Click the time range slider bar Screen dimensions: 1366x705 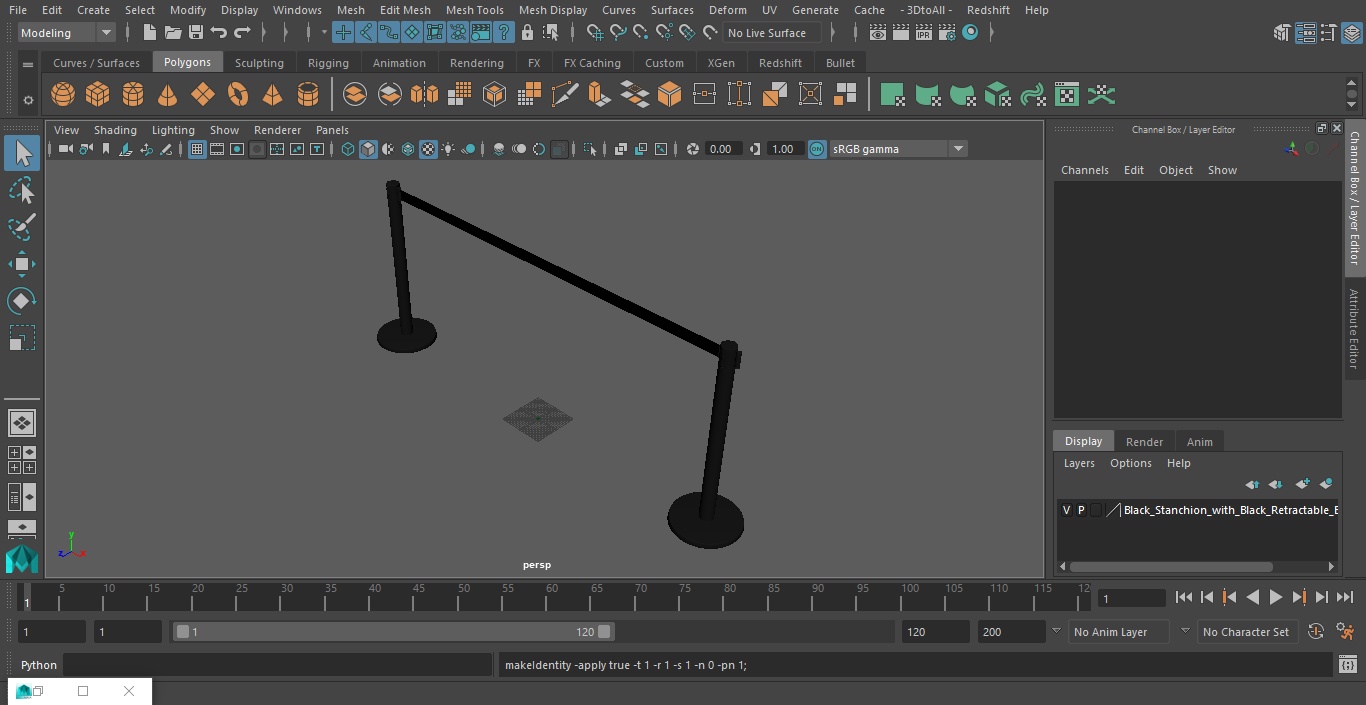(393, 632)
